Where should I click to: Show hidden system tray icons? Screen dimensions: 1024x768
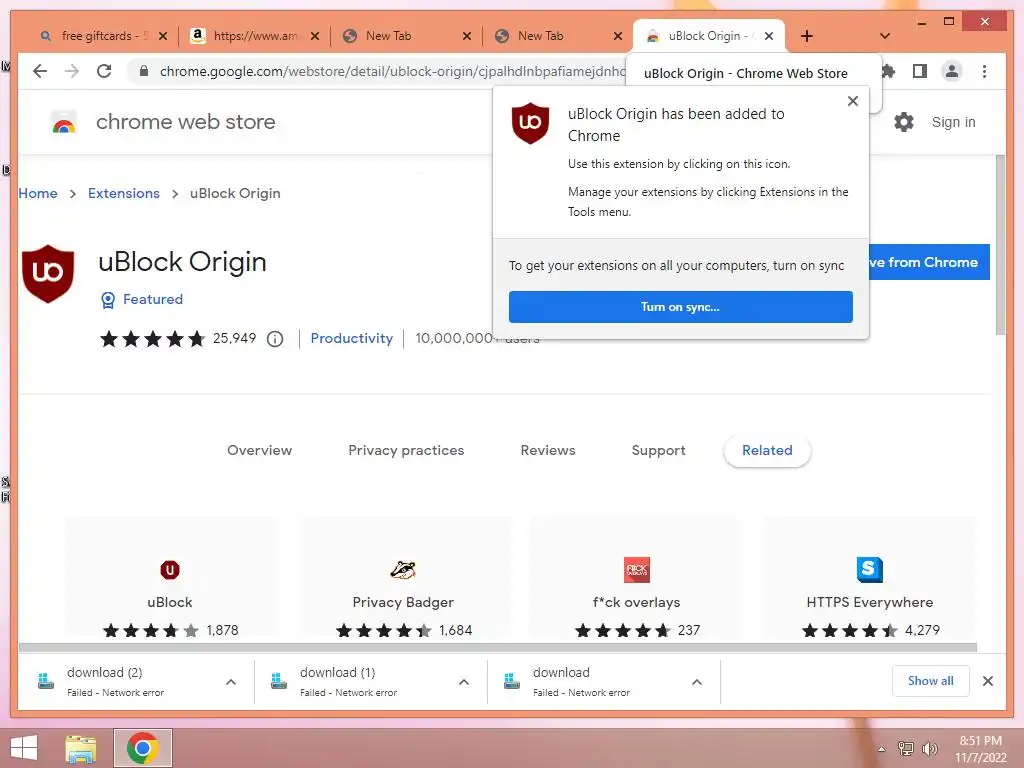pos(881,749)
